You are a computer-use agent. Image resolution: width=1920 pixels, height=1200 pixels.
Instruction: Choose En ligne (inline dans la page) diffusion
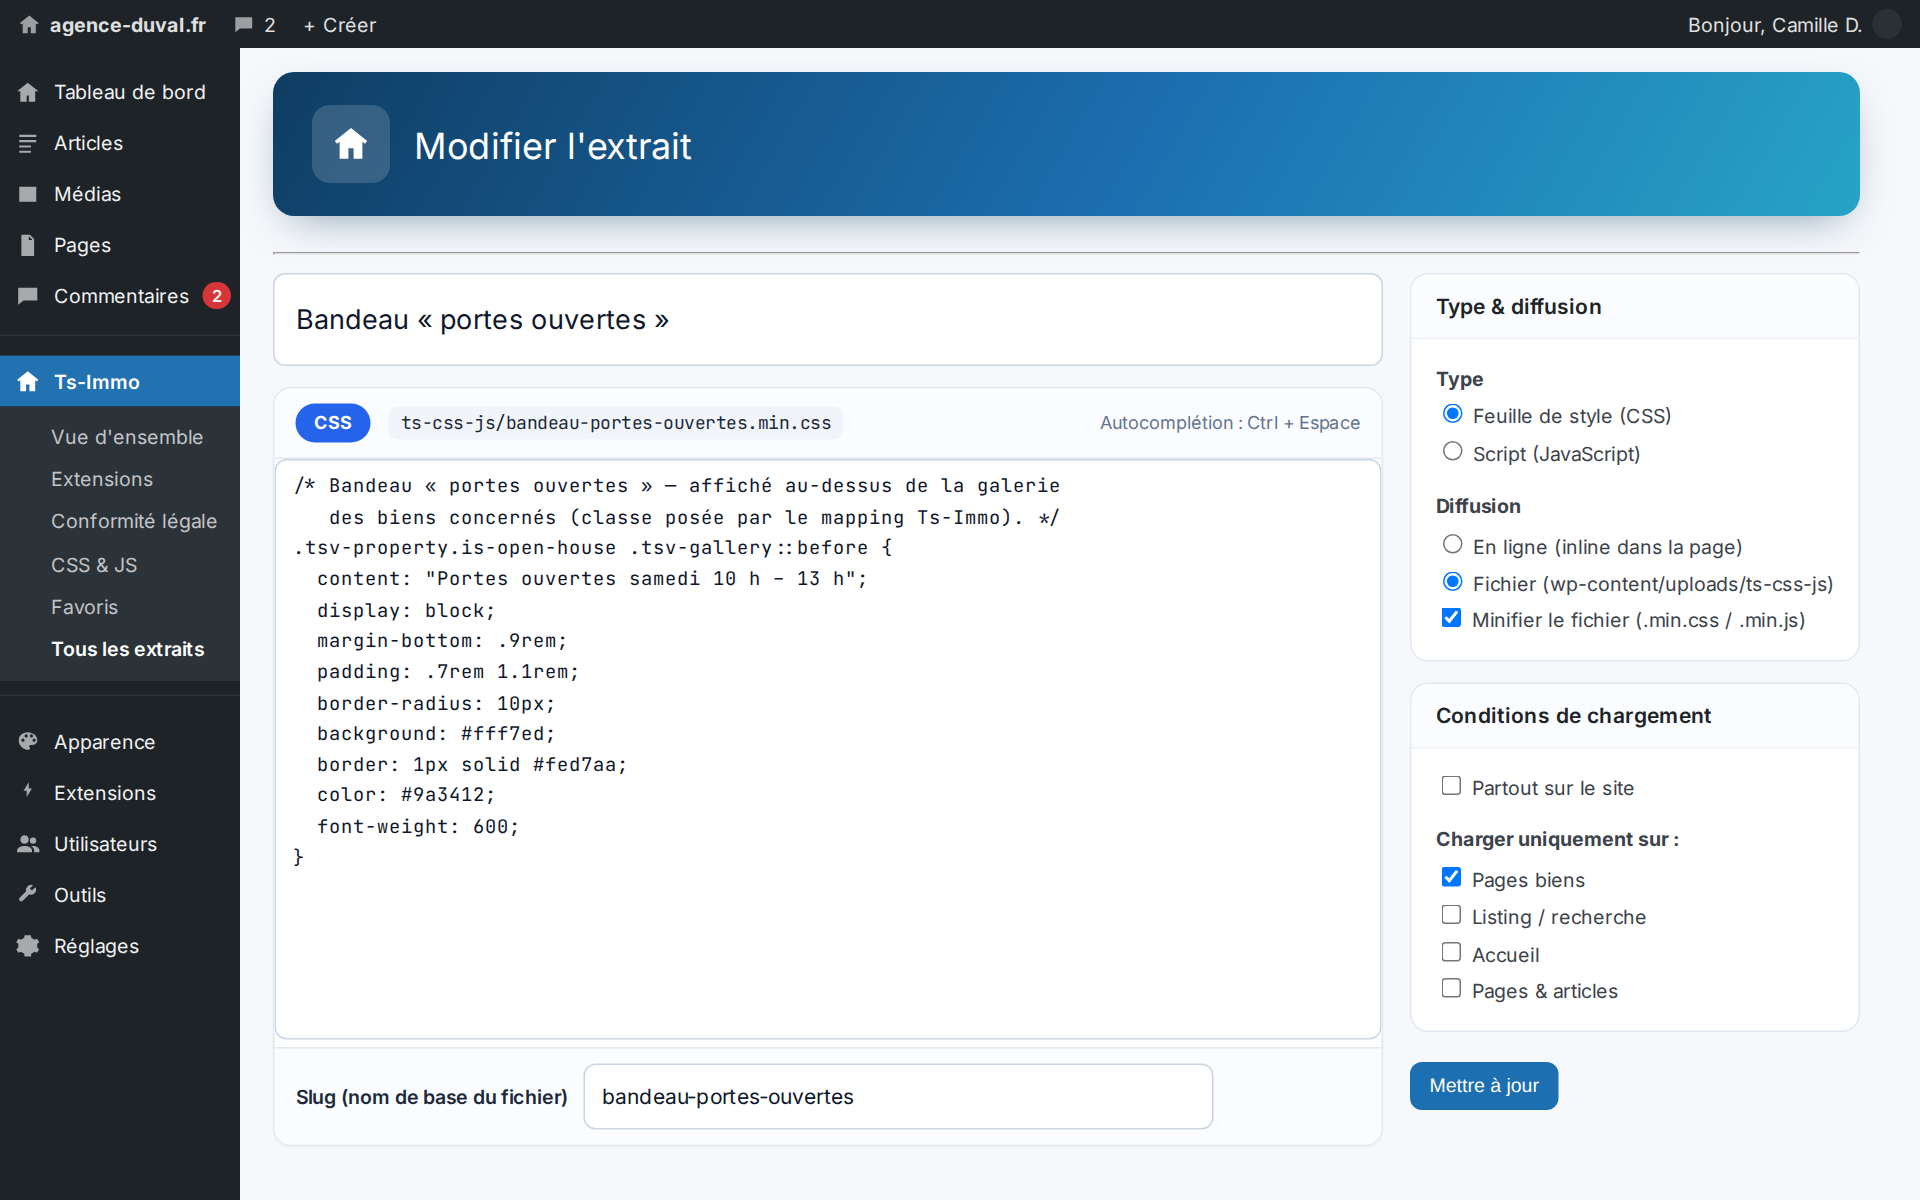(x=1453, y=545)
